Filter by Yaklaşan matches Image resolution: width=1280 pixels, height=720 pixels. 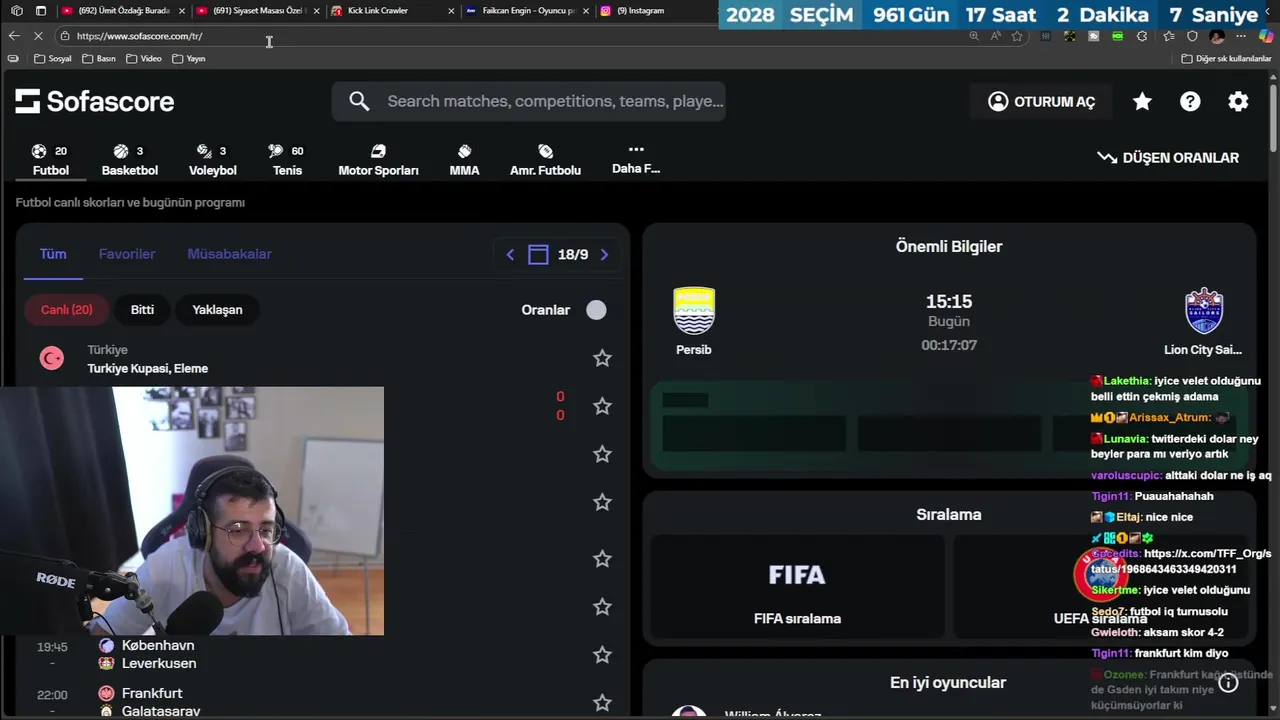pos(217,310)
